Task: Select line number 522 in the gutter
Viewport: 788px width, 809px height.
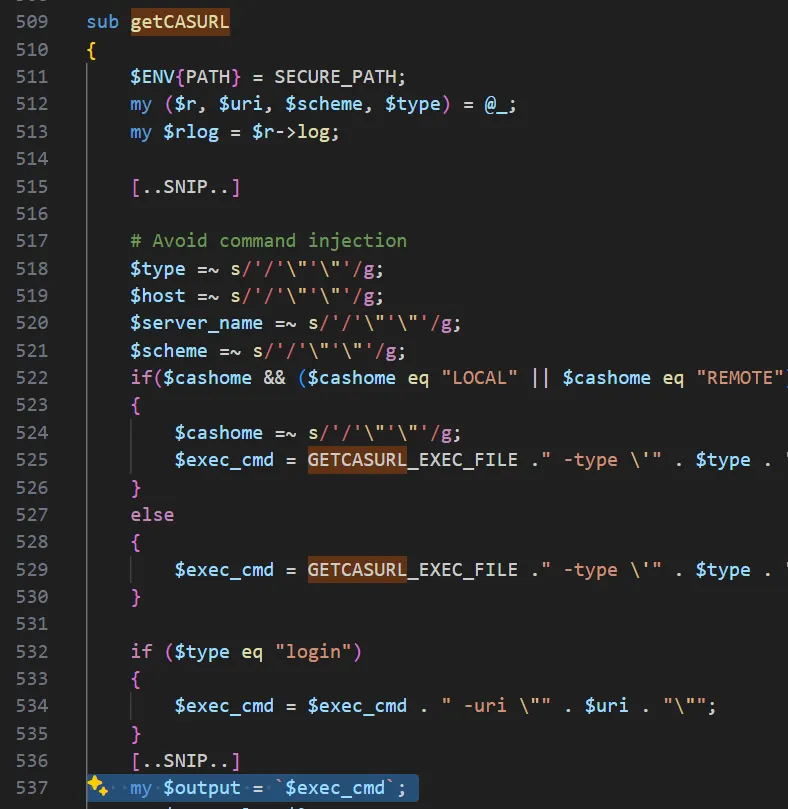Action: coord(32,377)
